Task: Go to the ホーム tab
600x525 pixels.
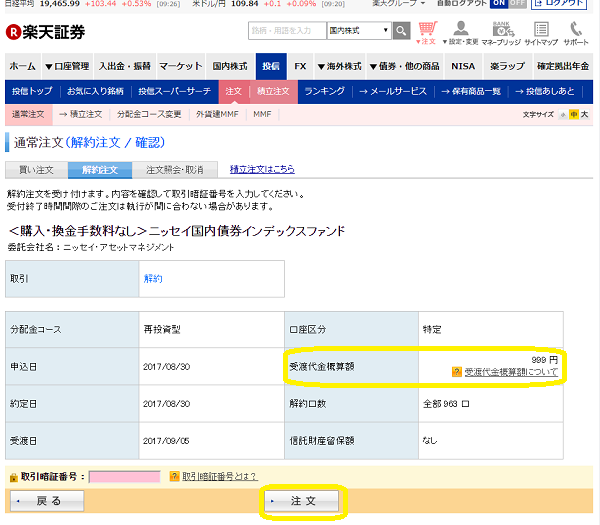Action: [x=23, y=66]
